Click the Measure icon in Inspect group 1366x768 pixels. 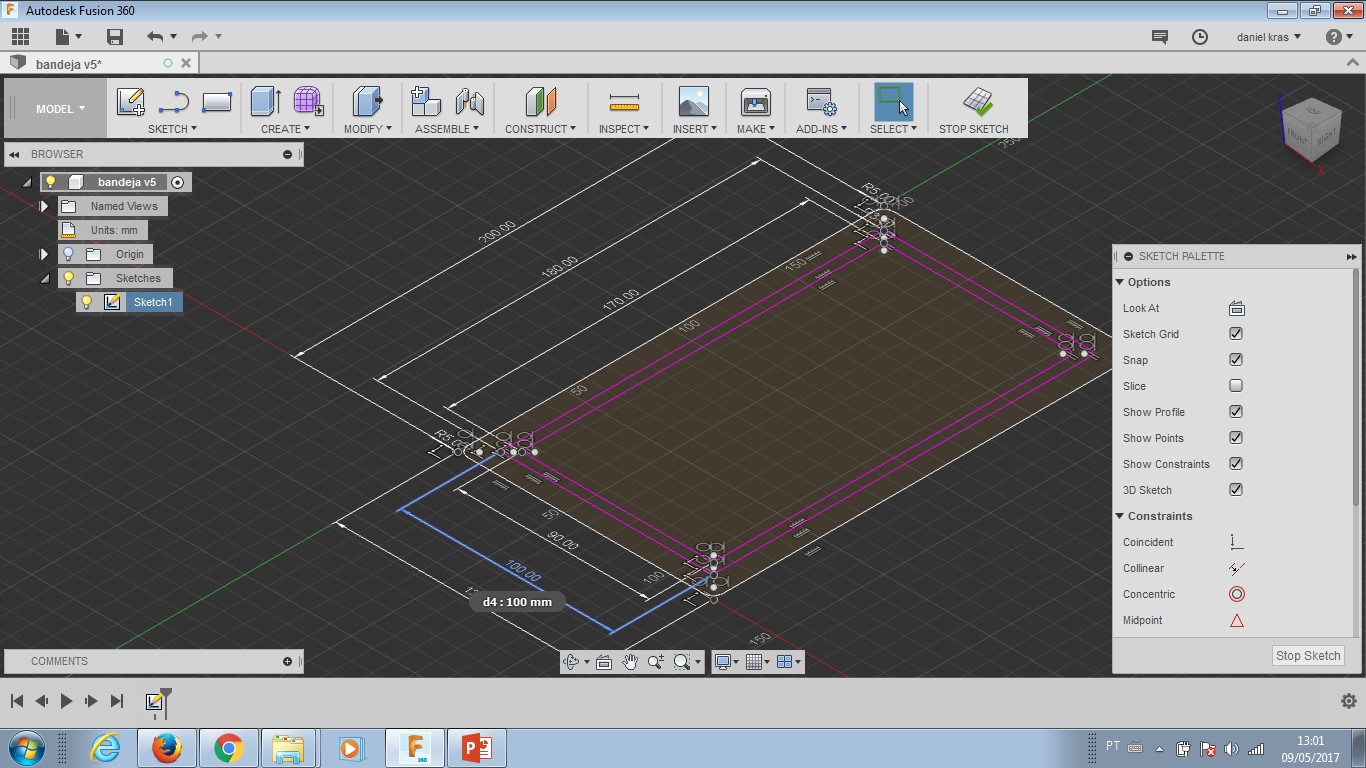pyautogui.click(x=624, y=102)
